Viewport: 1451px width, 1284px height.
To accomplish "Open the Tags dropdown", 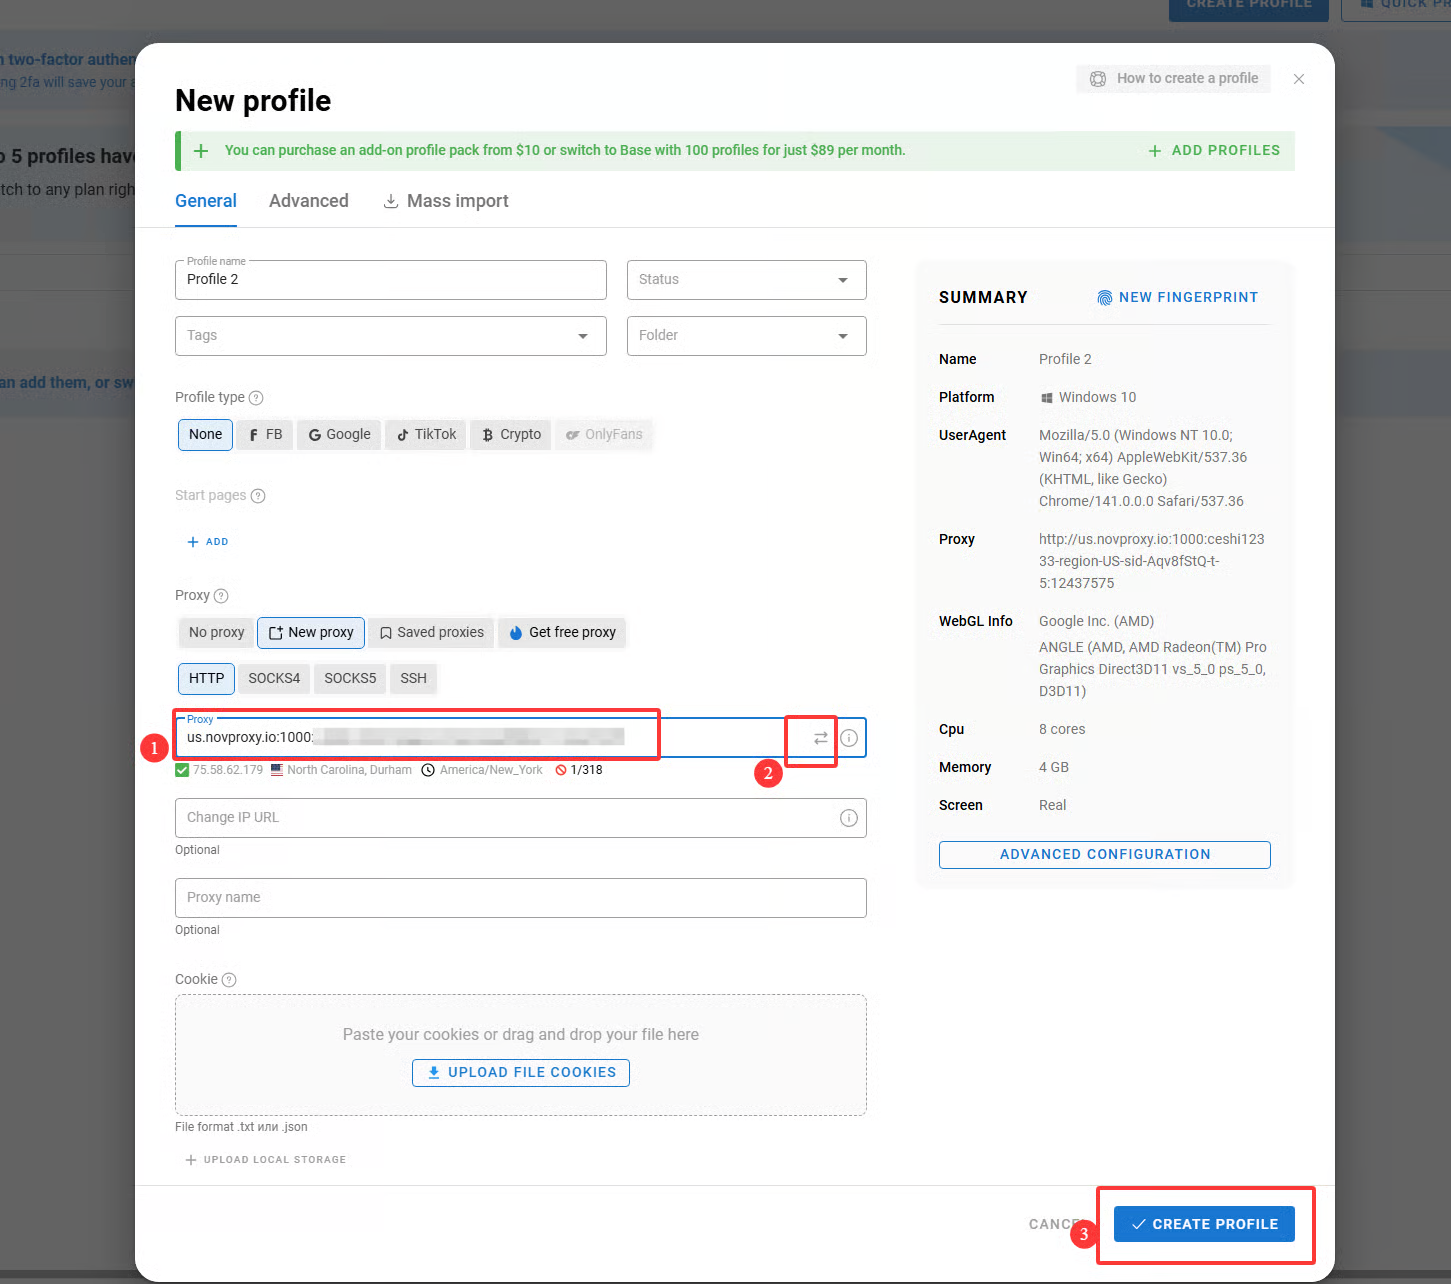I will click(390, 336).
